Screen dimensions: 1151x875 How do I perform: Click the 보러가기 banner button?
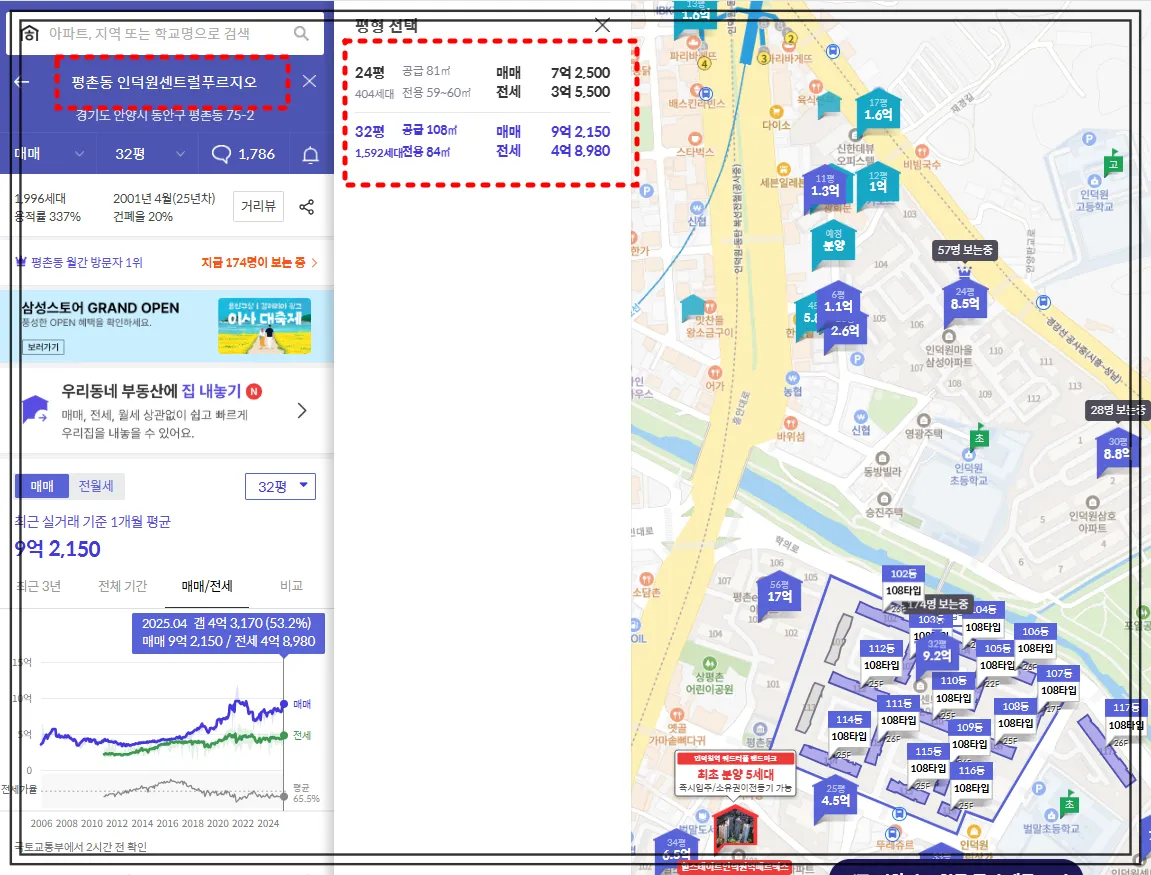(x=43, y=346)
